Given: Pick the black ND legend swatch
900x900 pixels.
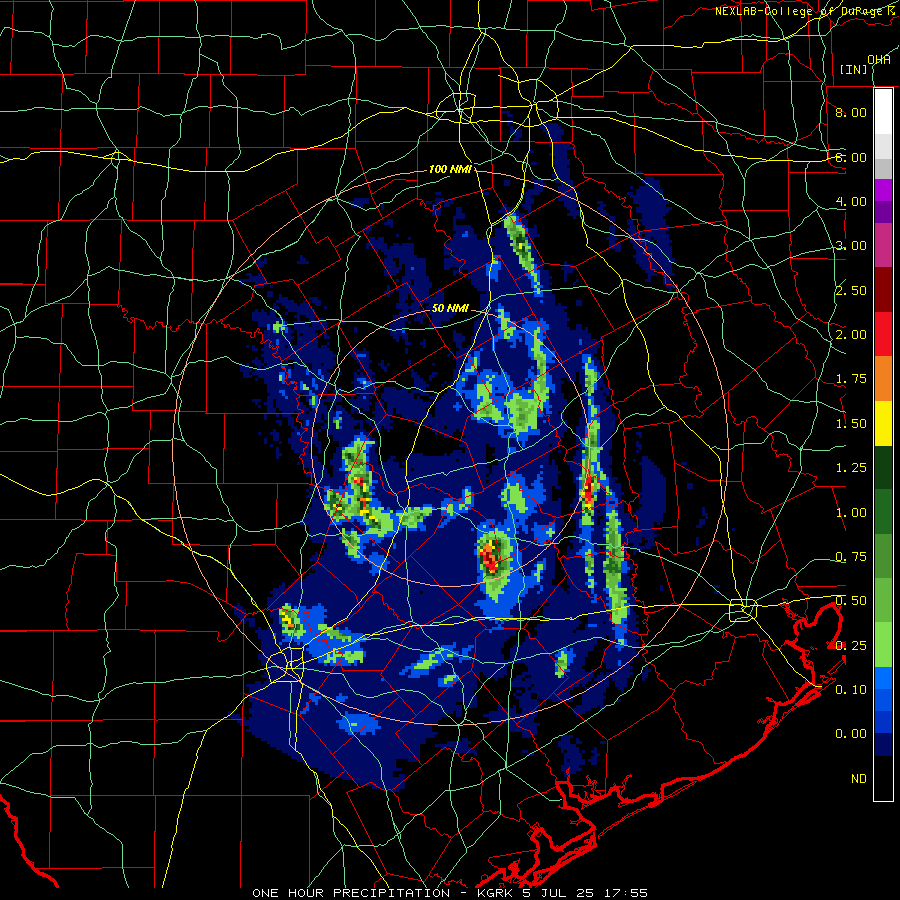Looking at the screenshot, I should tap(883, 778).
